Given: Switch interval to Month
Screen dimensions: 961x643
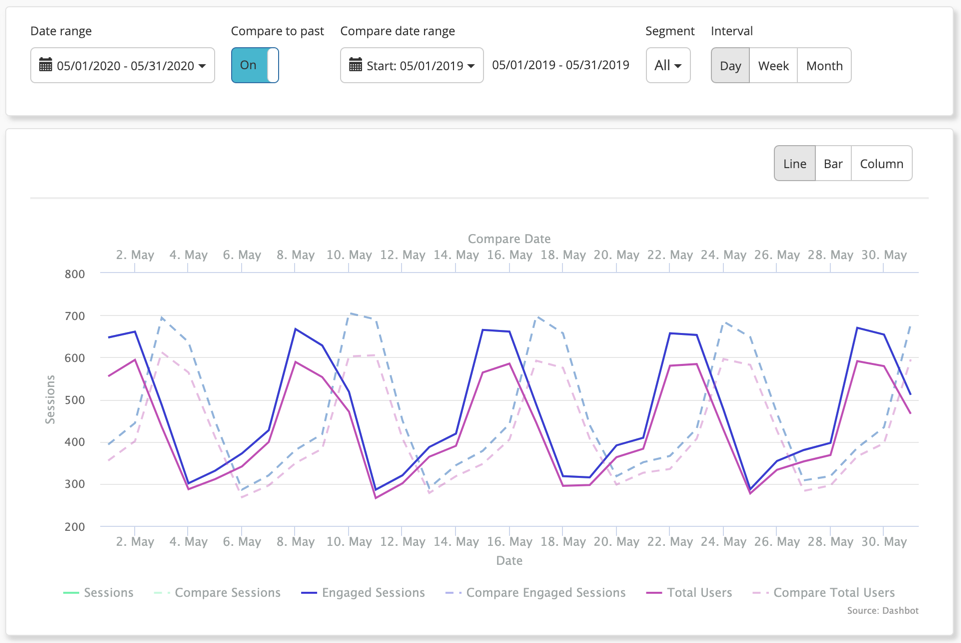Looking at the screenshot, I should pos(824,65).
